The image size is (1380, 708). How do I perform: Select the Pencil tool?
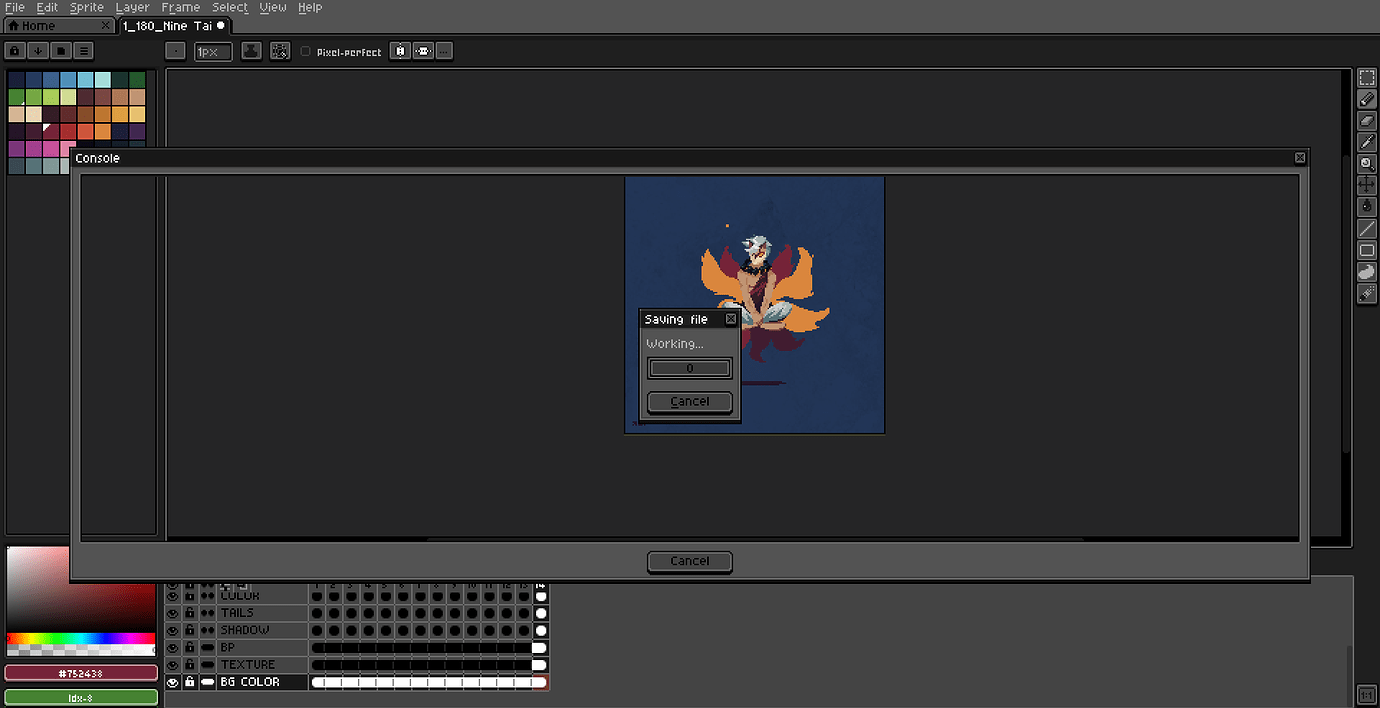point(1367,100)
